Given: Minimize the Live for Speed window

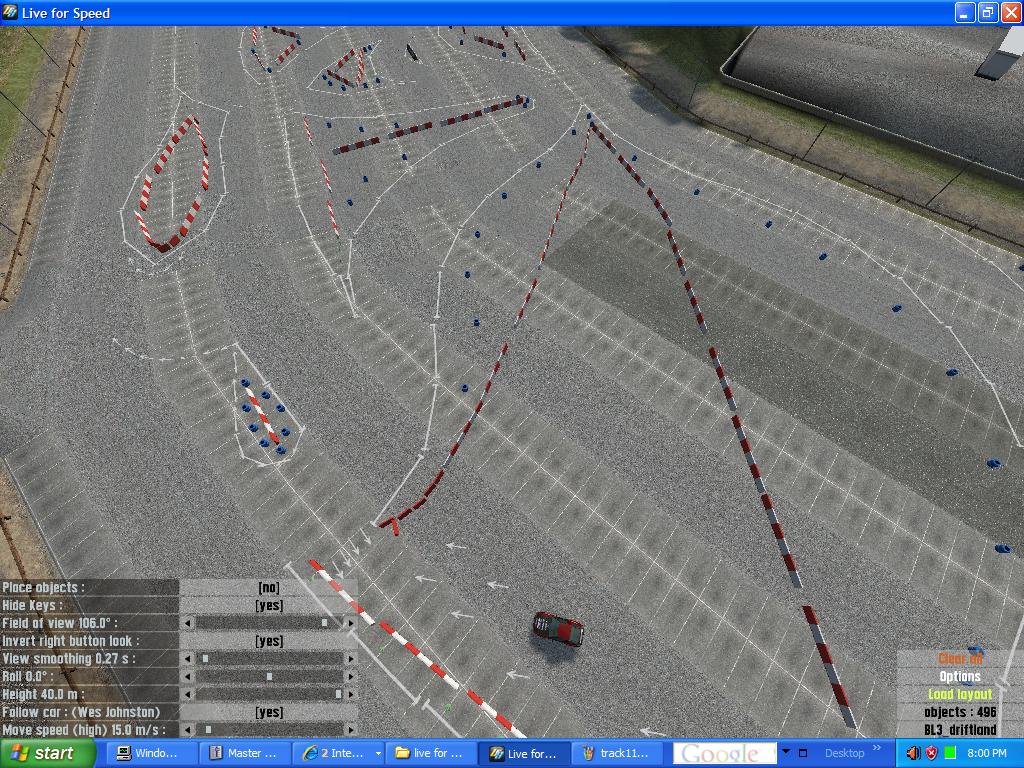Looking at the screenshot, I should click(x=965, y=12).
